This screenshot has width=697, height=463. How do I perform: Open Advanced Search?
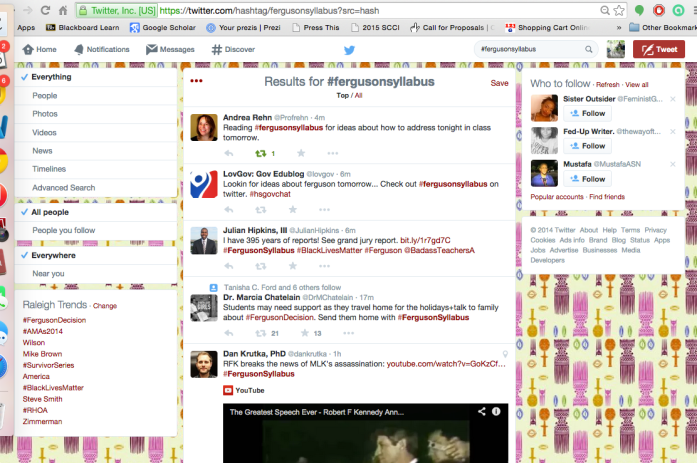click(x=96, y=188)
